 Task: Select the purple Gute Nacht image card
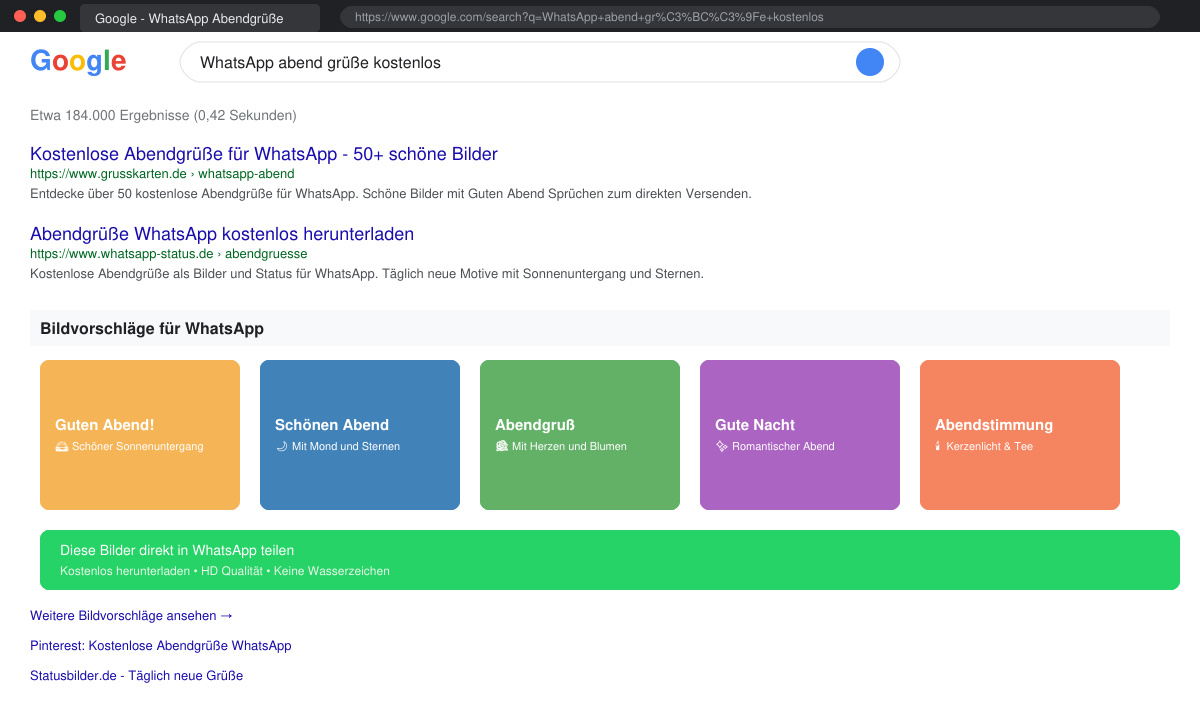coord(800,435)
